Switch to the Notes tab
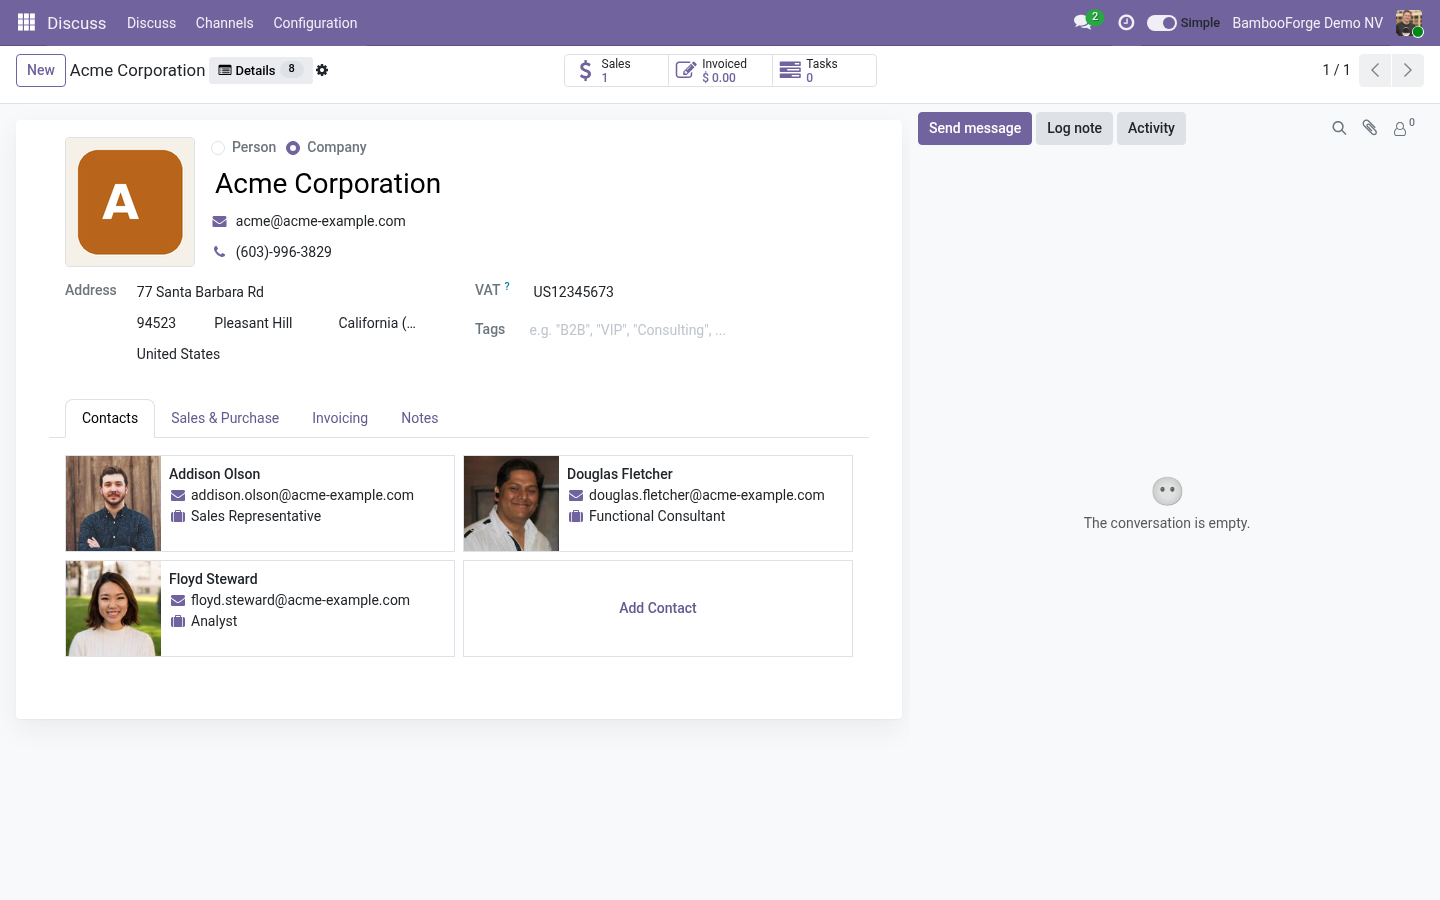This screenshot has width=1440, height=900. [x=420, y=418]
